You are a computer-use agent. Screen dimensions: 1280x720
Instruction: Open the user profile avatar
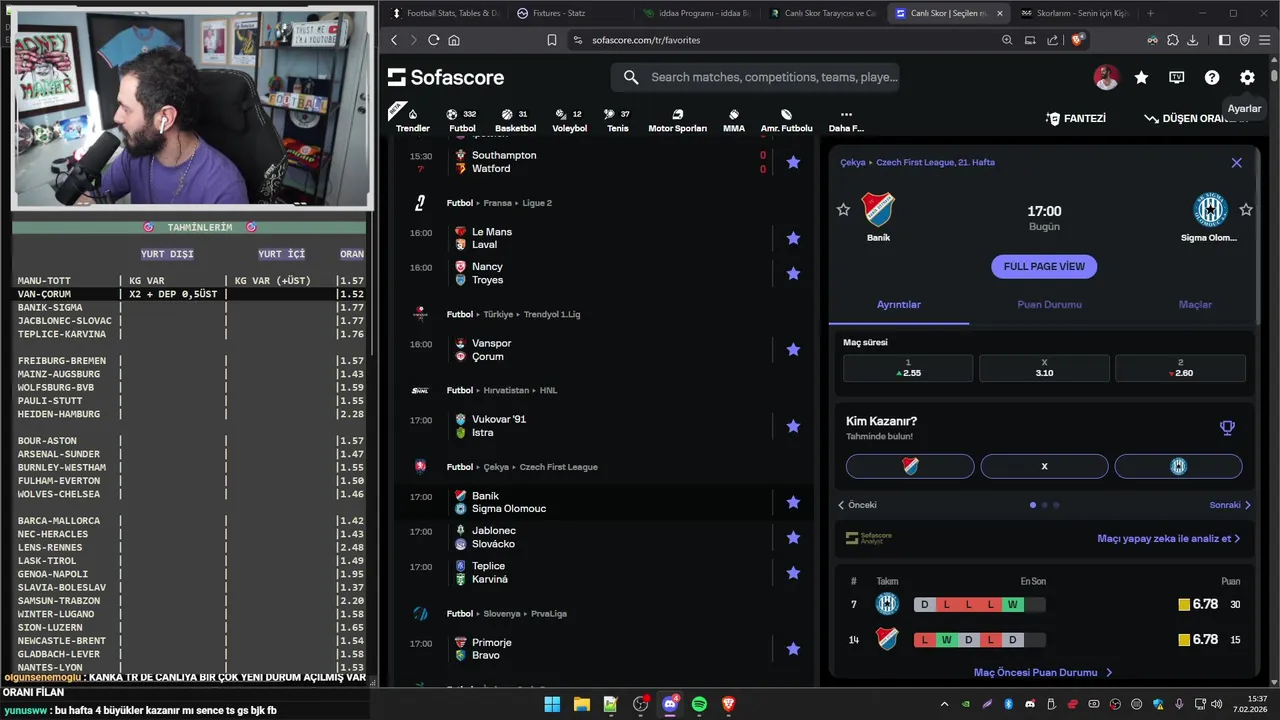click(x=1106, y=77)
